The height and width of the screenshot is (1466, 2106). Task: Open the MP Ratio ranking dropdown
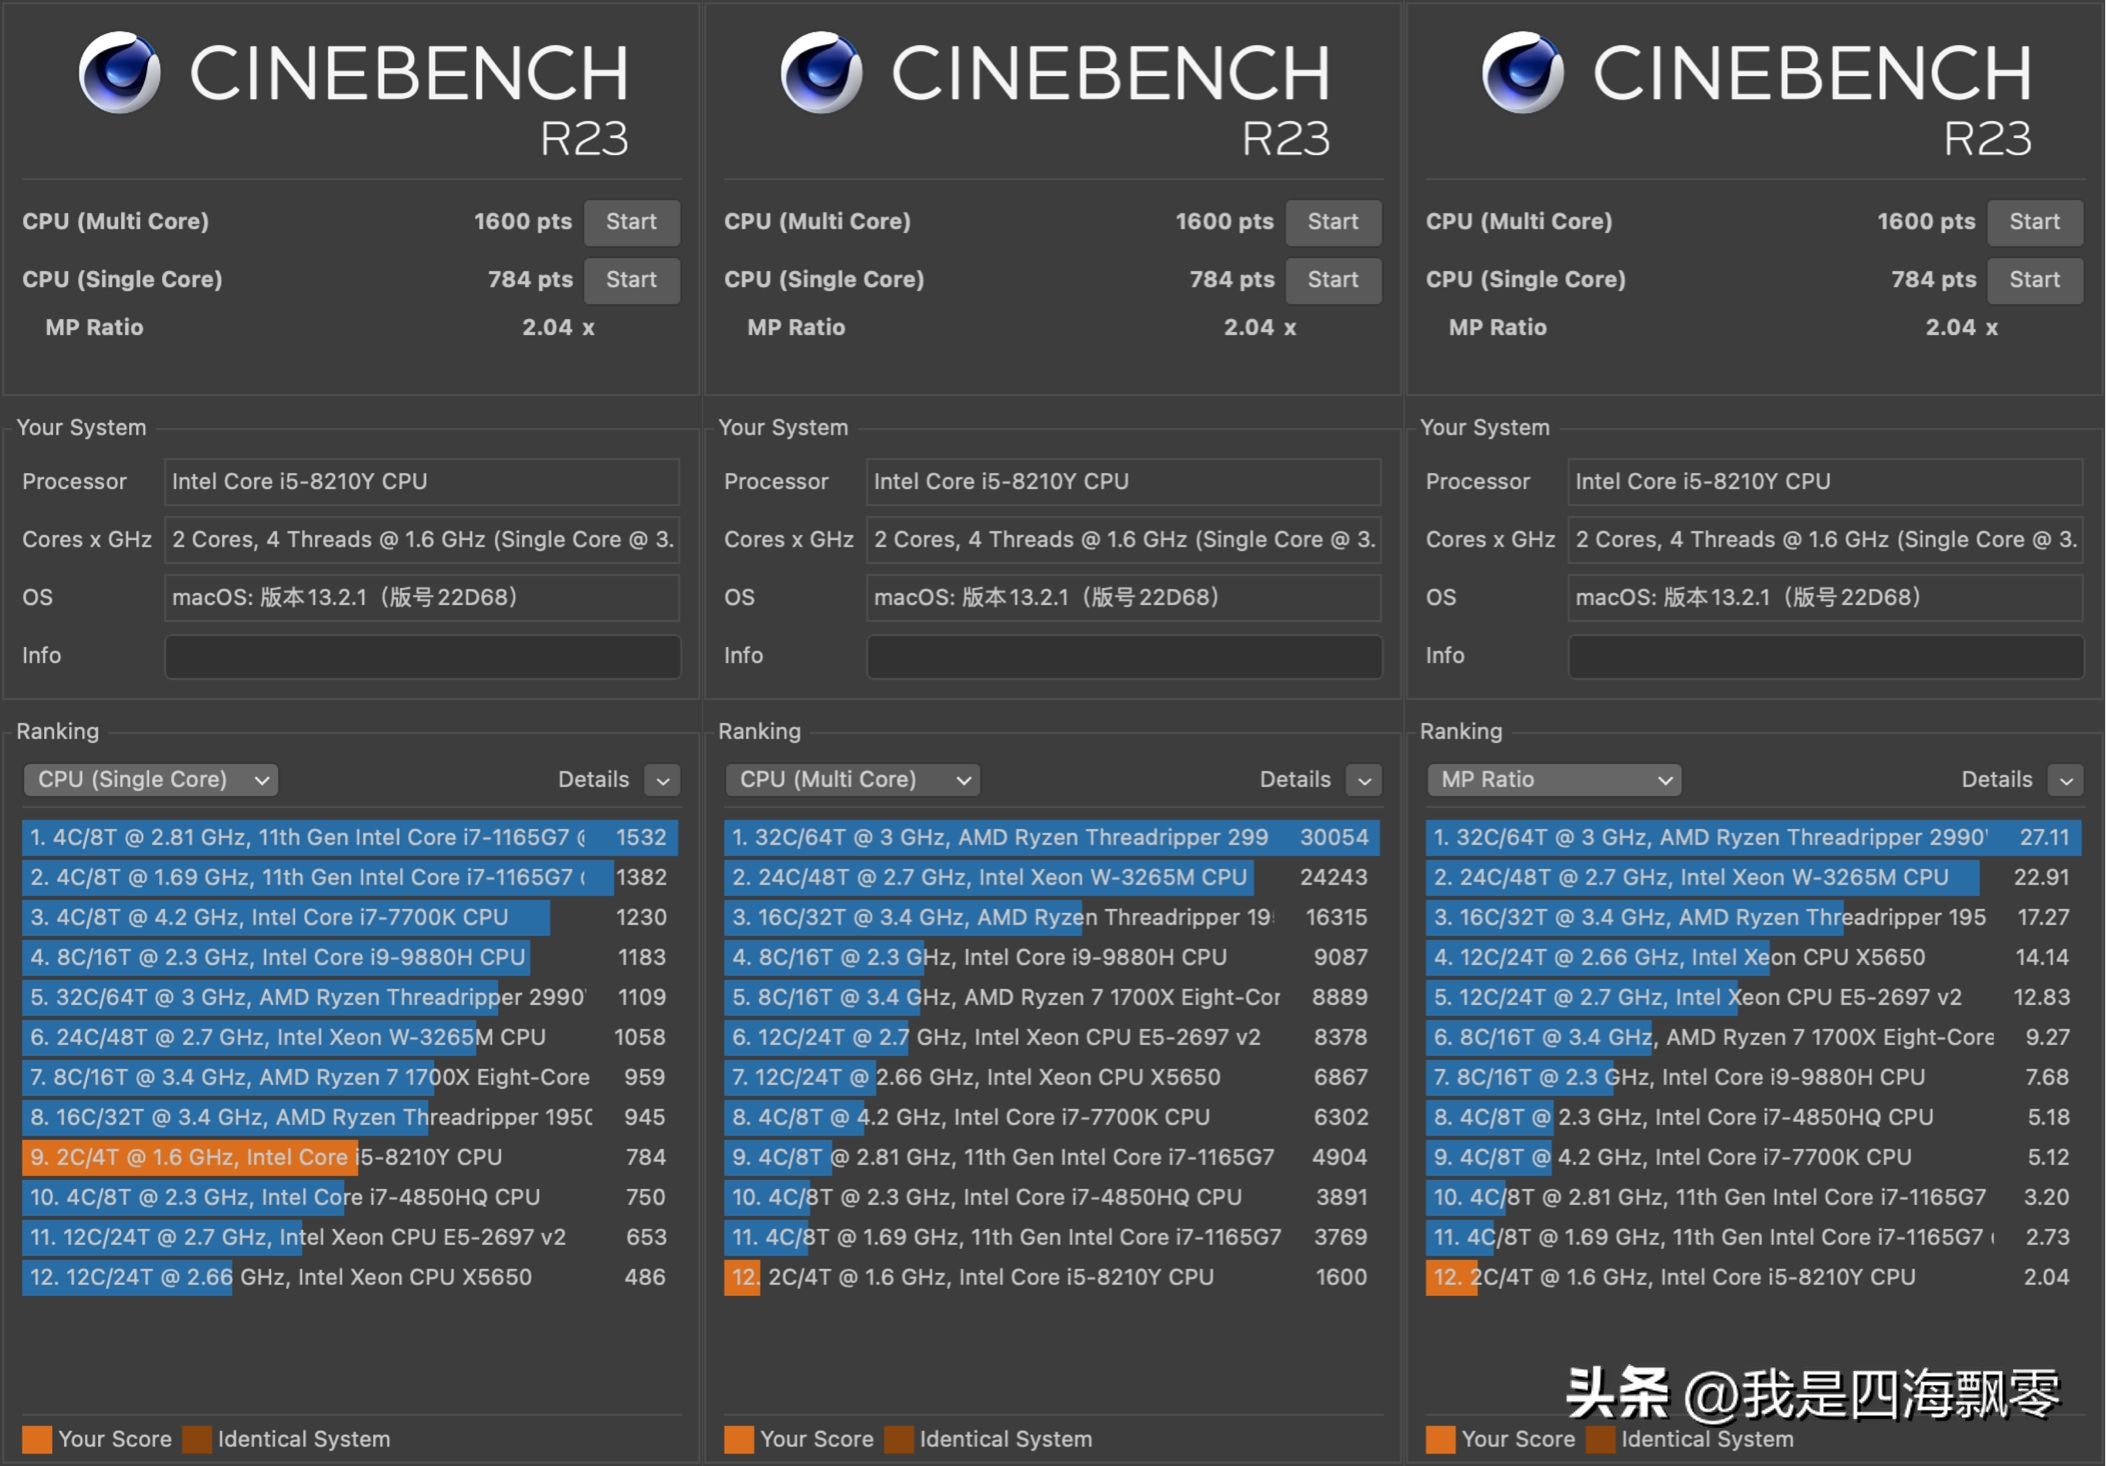tap(1554, 780)
